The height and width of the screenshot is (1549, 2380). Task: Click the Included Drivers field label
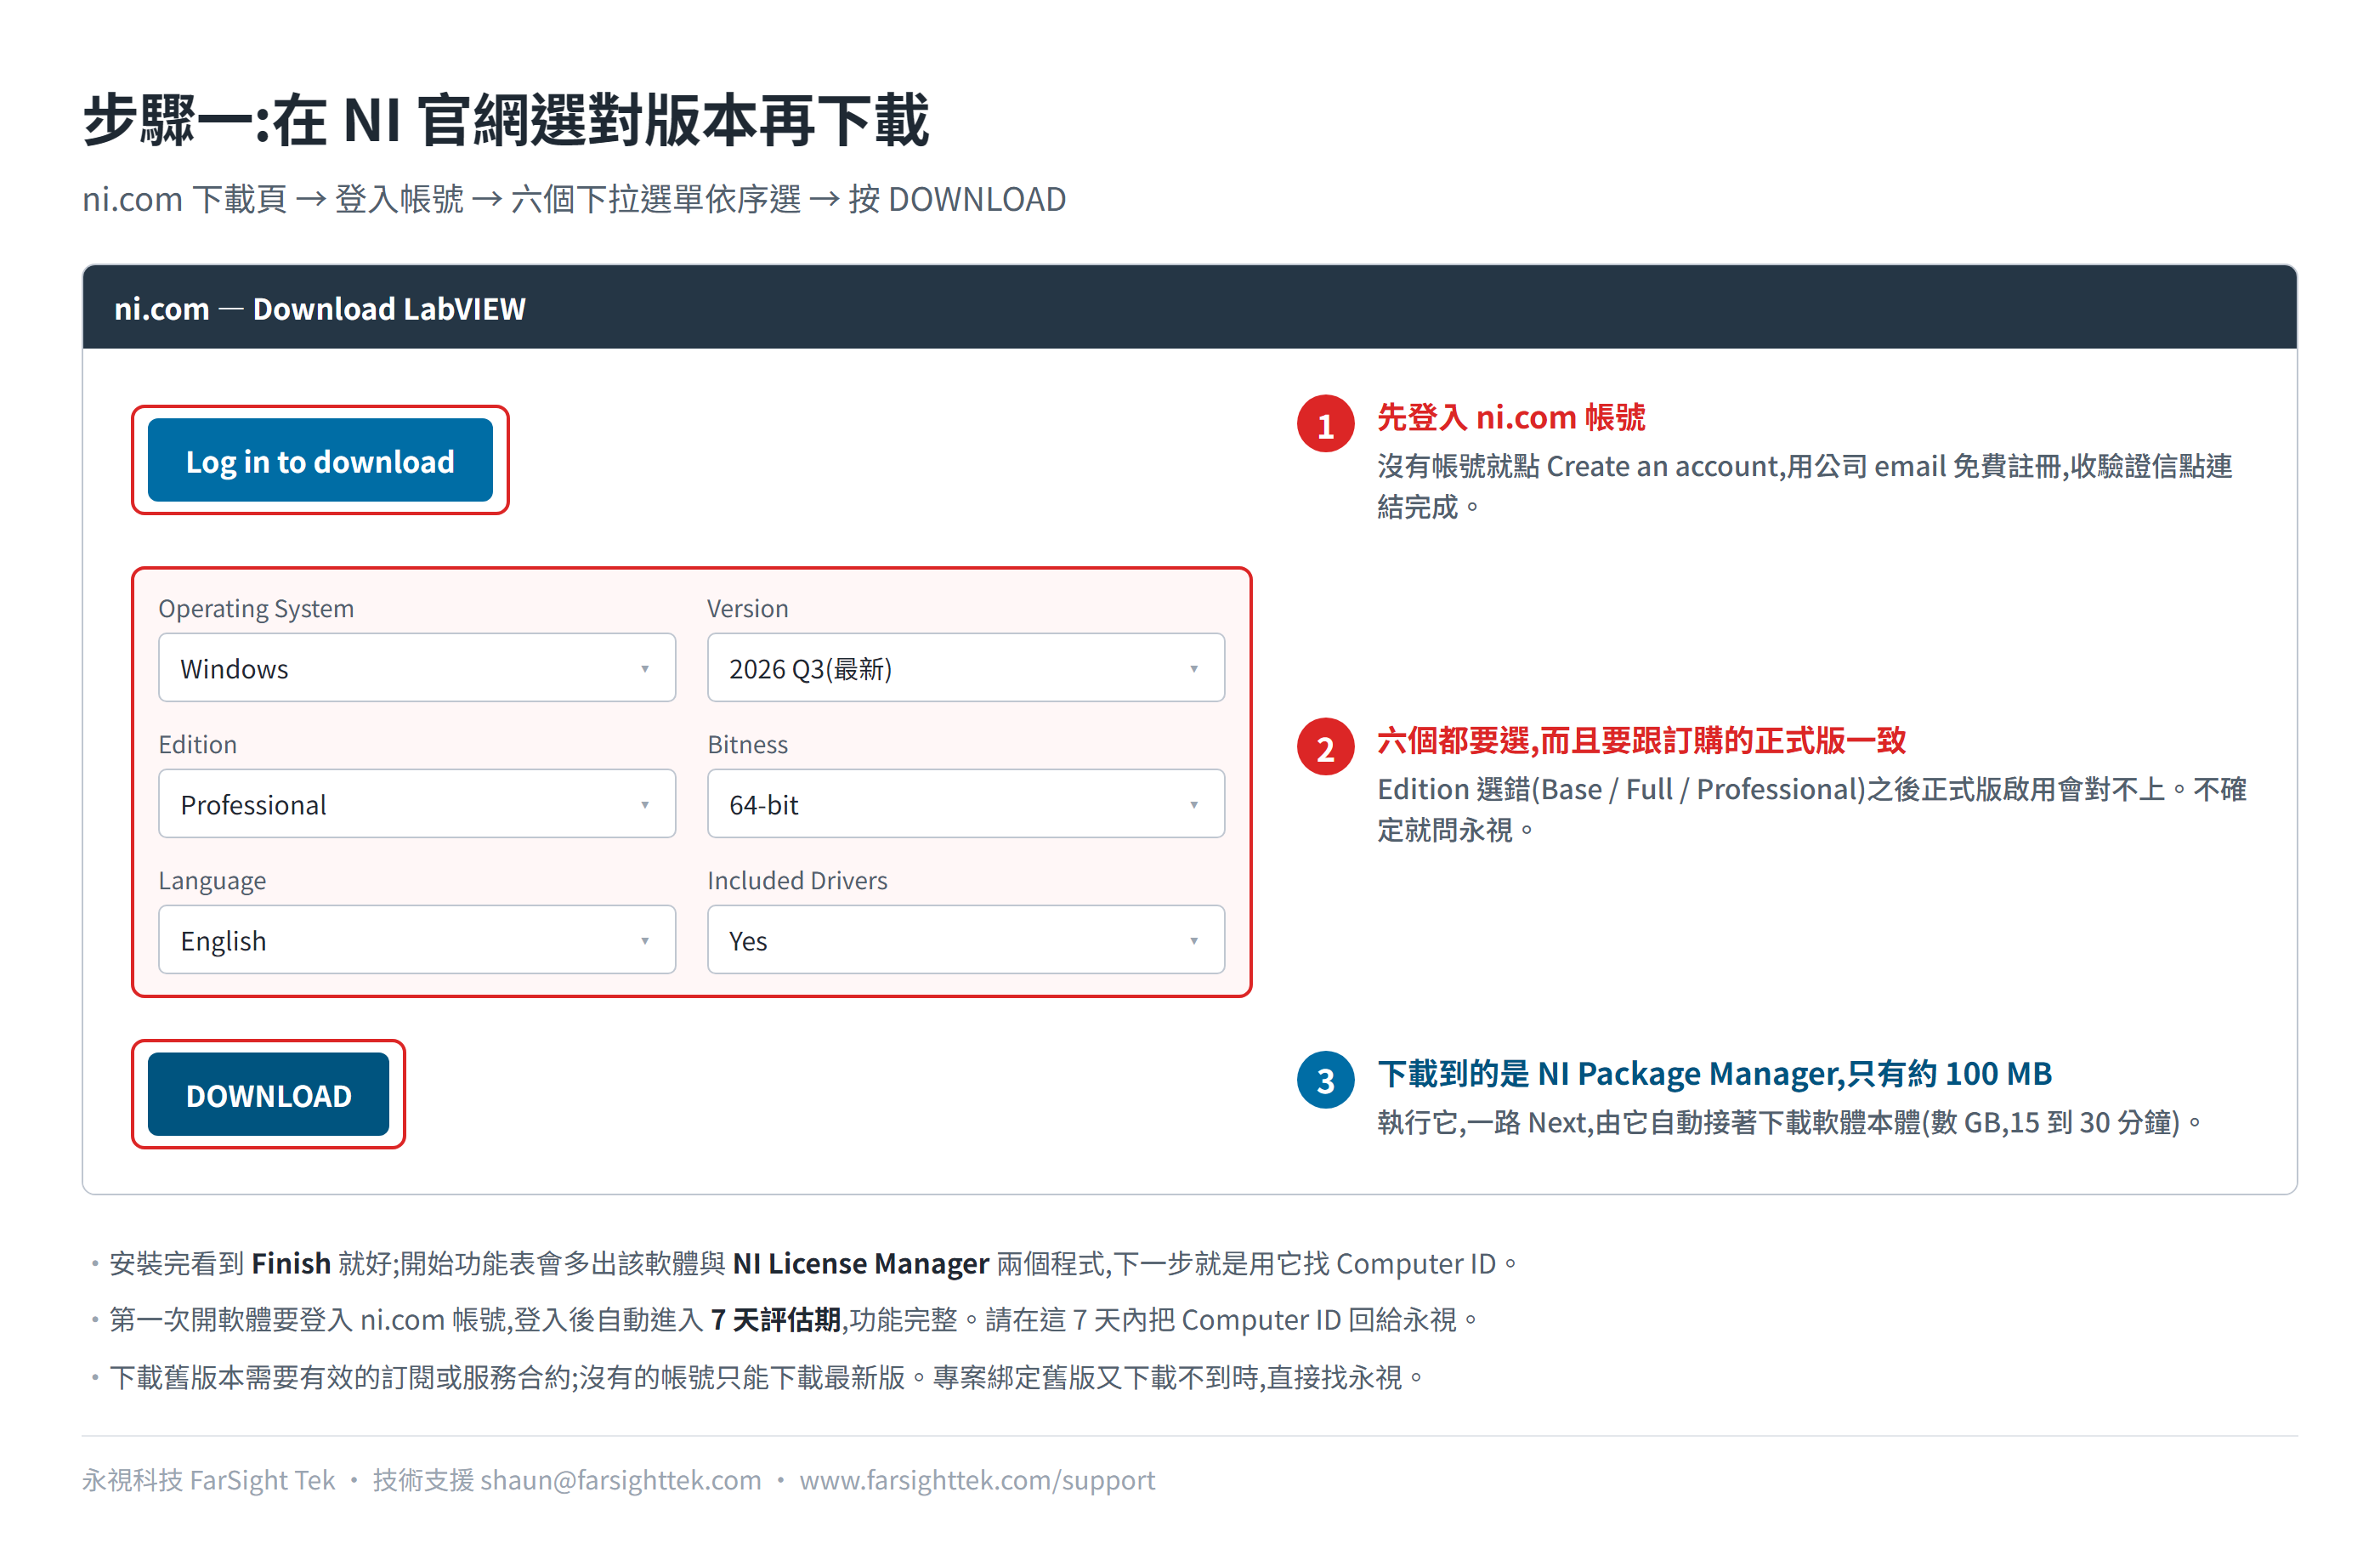click(797, 880)
